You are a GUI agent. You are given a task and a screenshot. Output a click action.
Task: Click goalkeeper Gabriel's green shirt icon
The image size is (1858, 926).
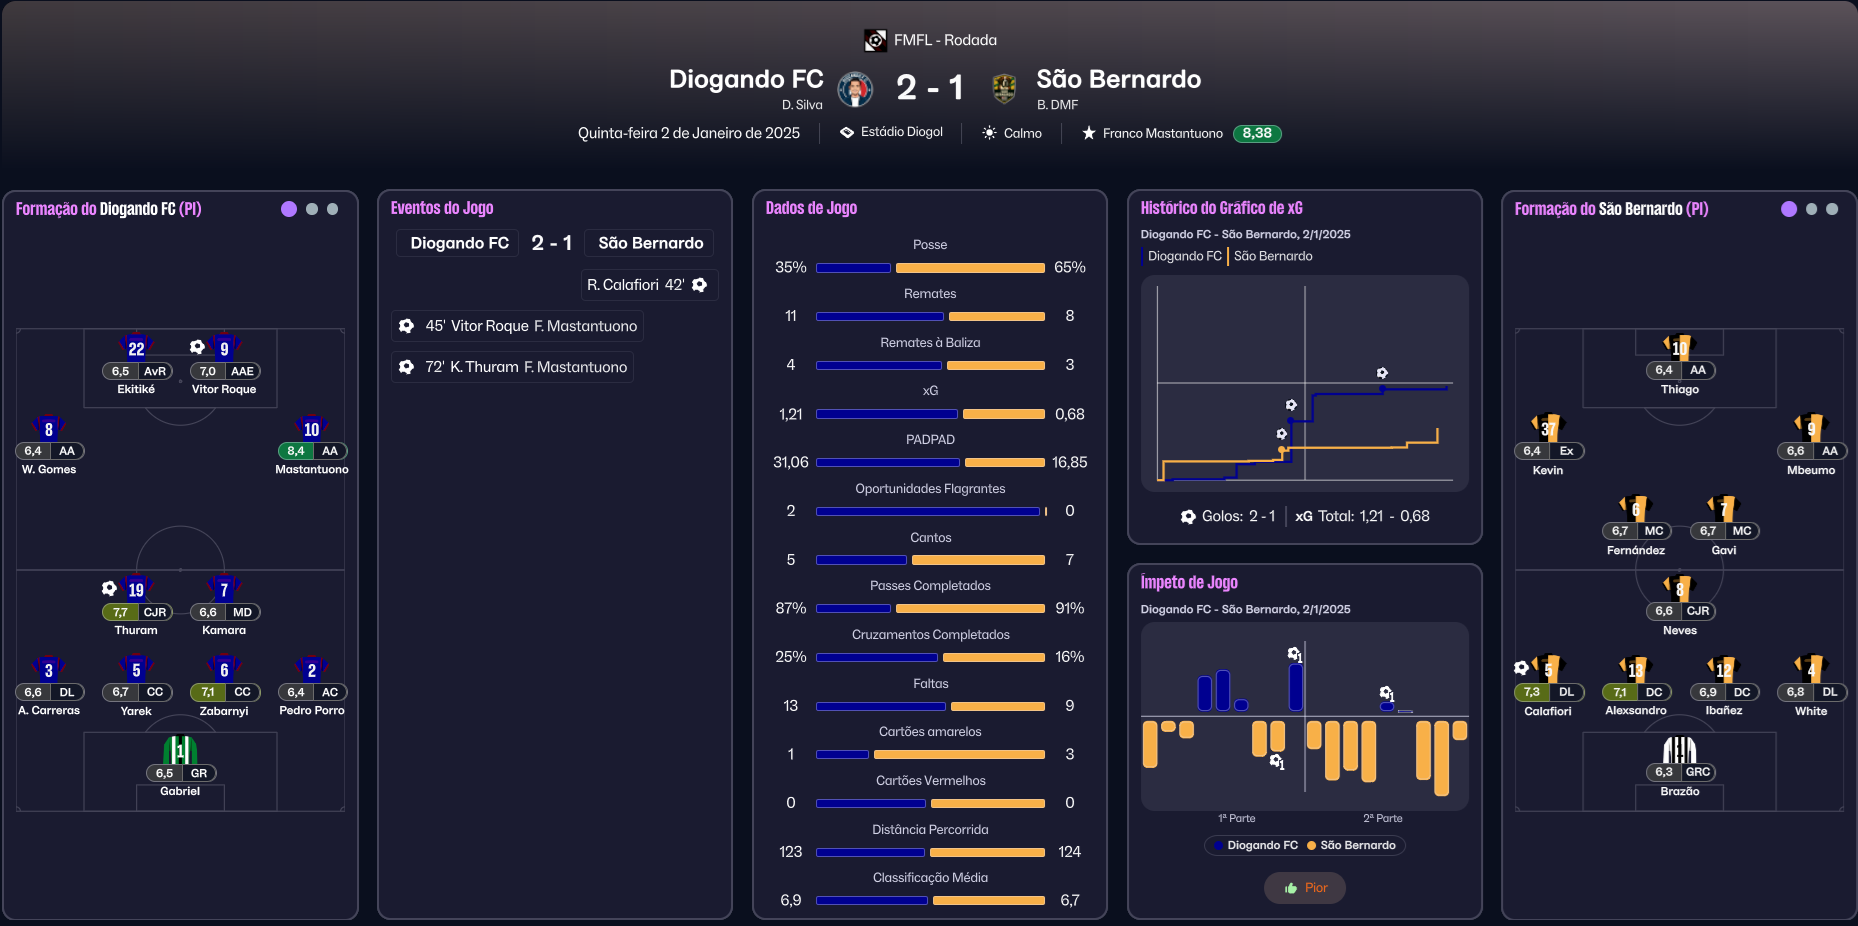(180, 749)
